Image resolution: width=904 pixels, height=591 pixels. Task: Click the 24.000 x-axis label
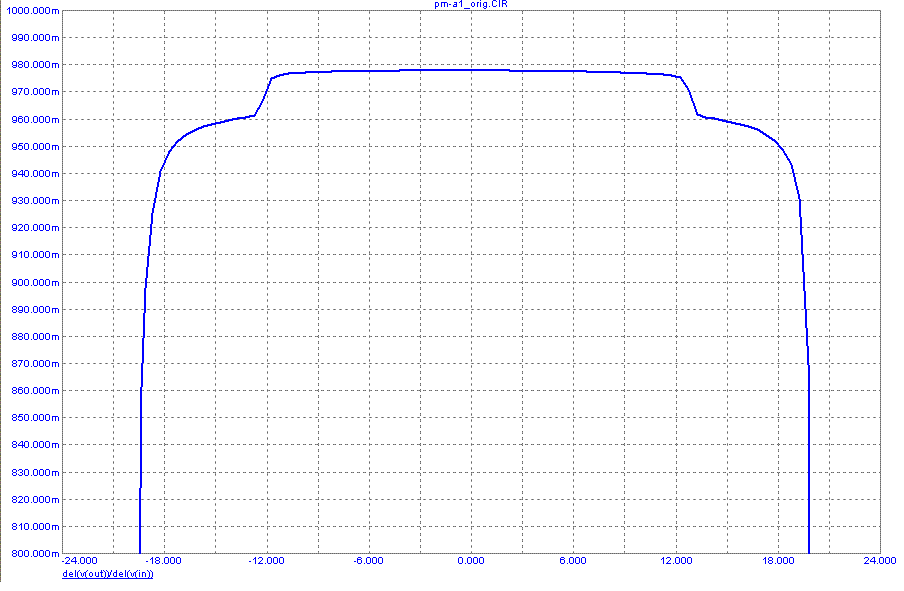880,561
